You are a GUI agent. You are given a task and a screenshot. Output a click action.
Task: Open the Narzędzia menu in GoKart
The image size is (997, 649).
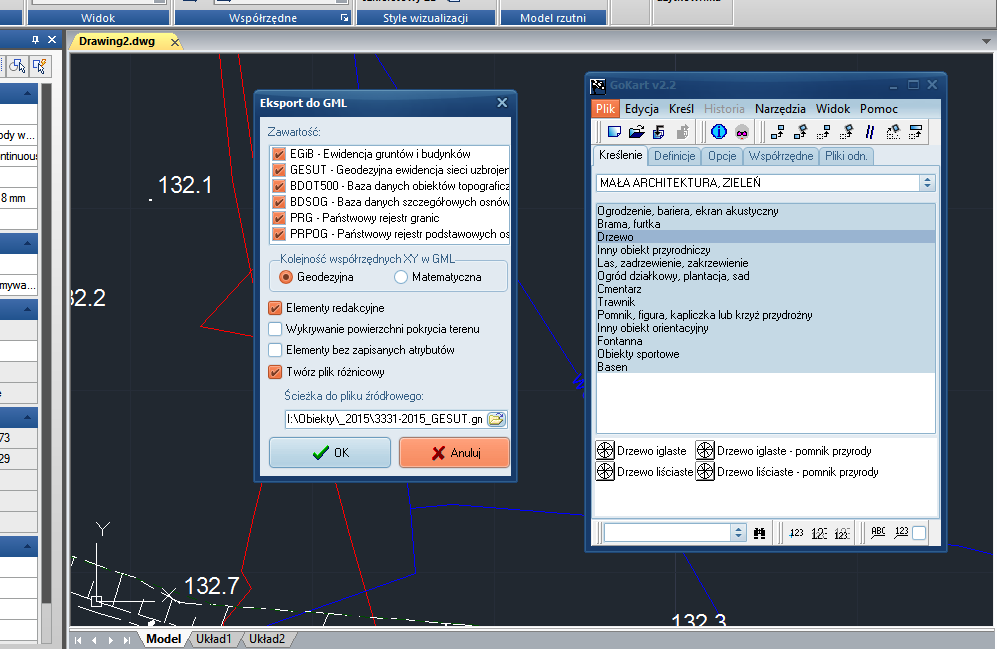pyautogui.click(x=781, y=109)
